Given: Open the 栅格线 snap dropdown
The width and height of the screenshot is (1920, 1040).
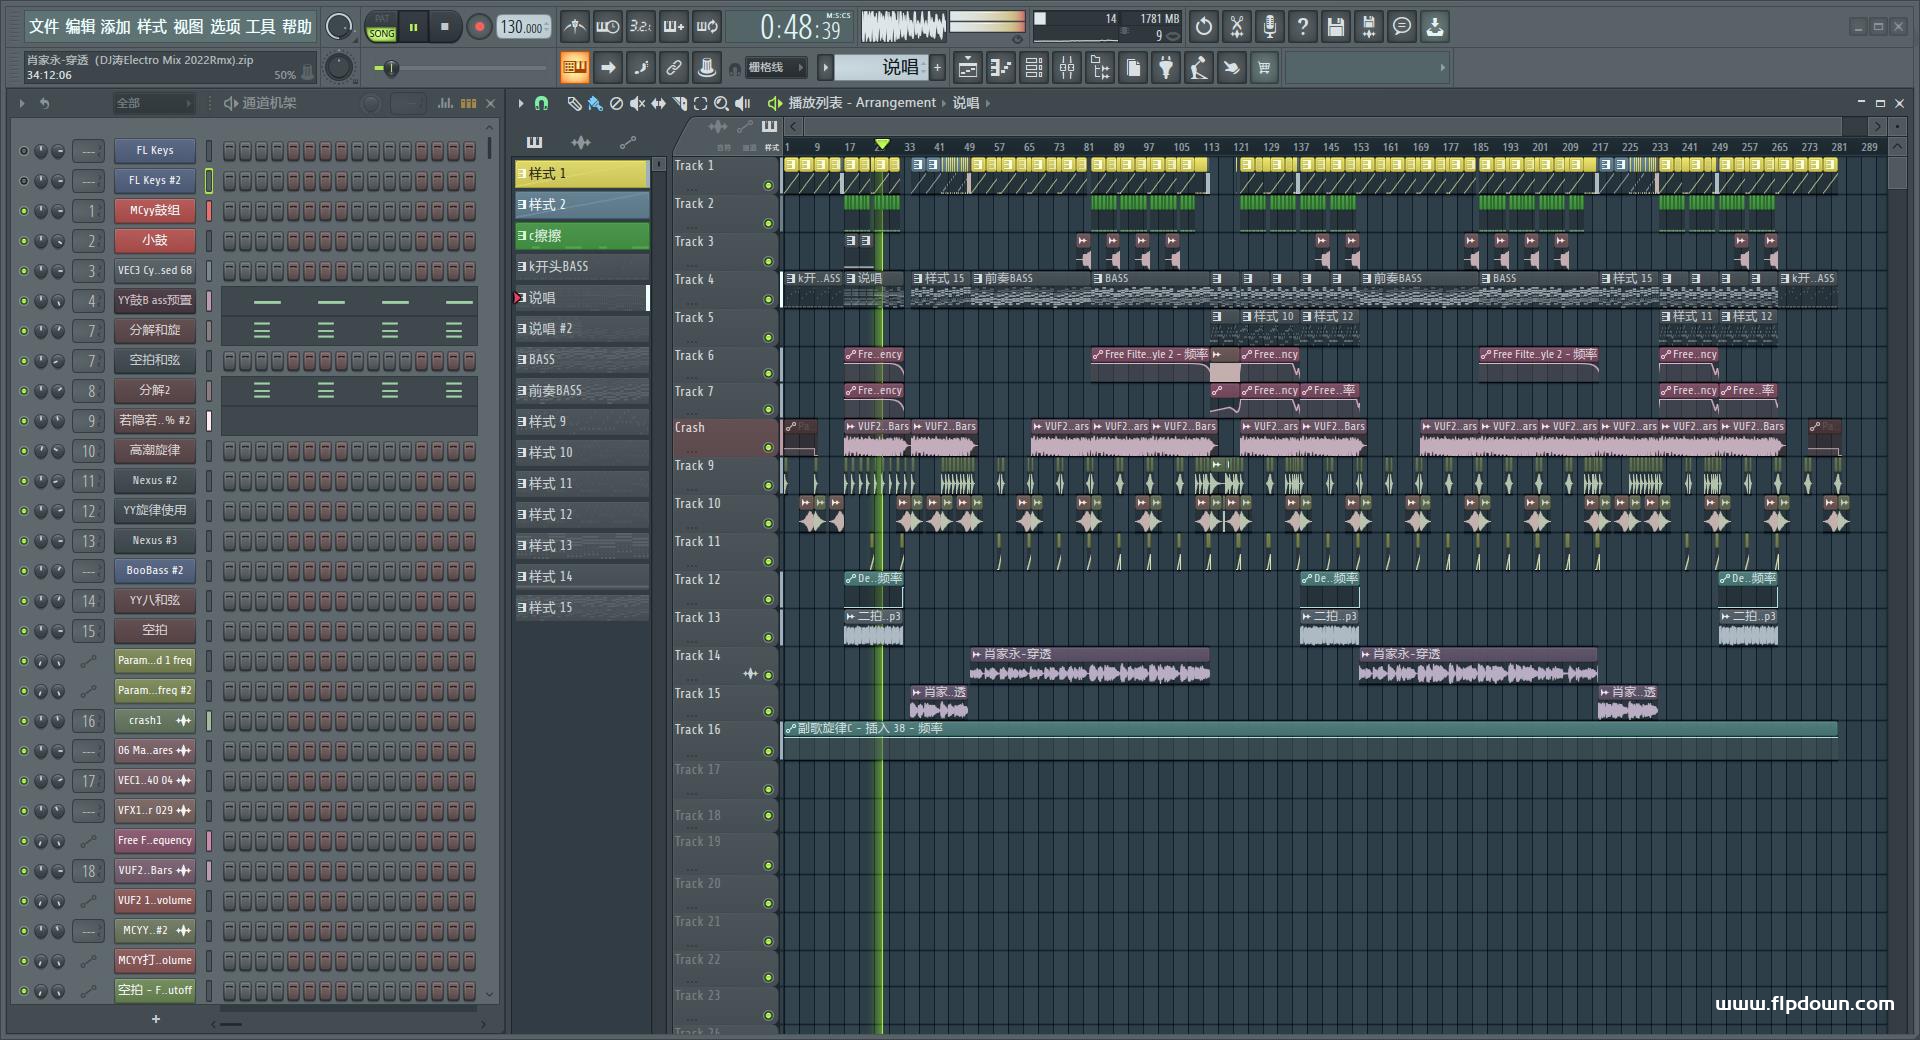Looking at the screenshot, I should (x=776, y=68).
